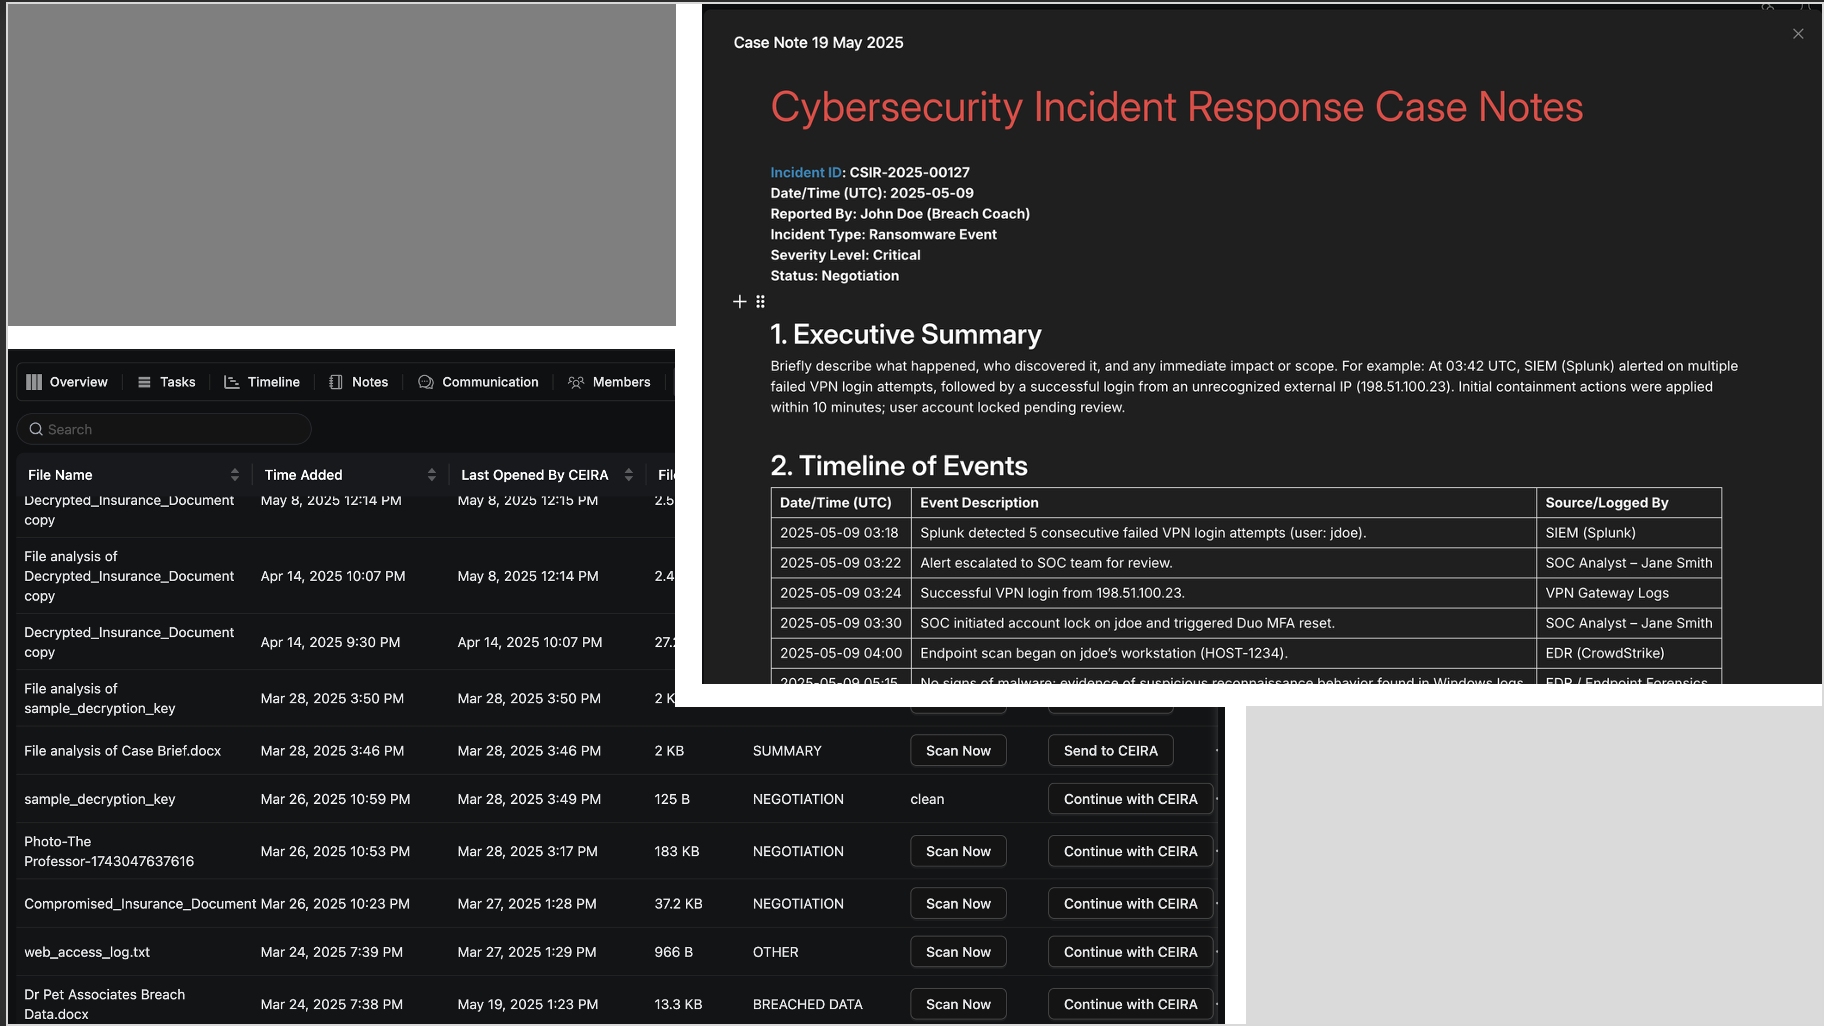The height and width of the screenshot is (1026, 1824).
Task: Scan Now for Photo-The Professor file
Action: [x=958, y=851]
